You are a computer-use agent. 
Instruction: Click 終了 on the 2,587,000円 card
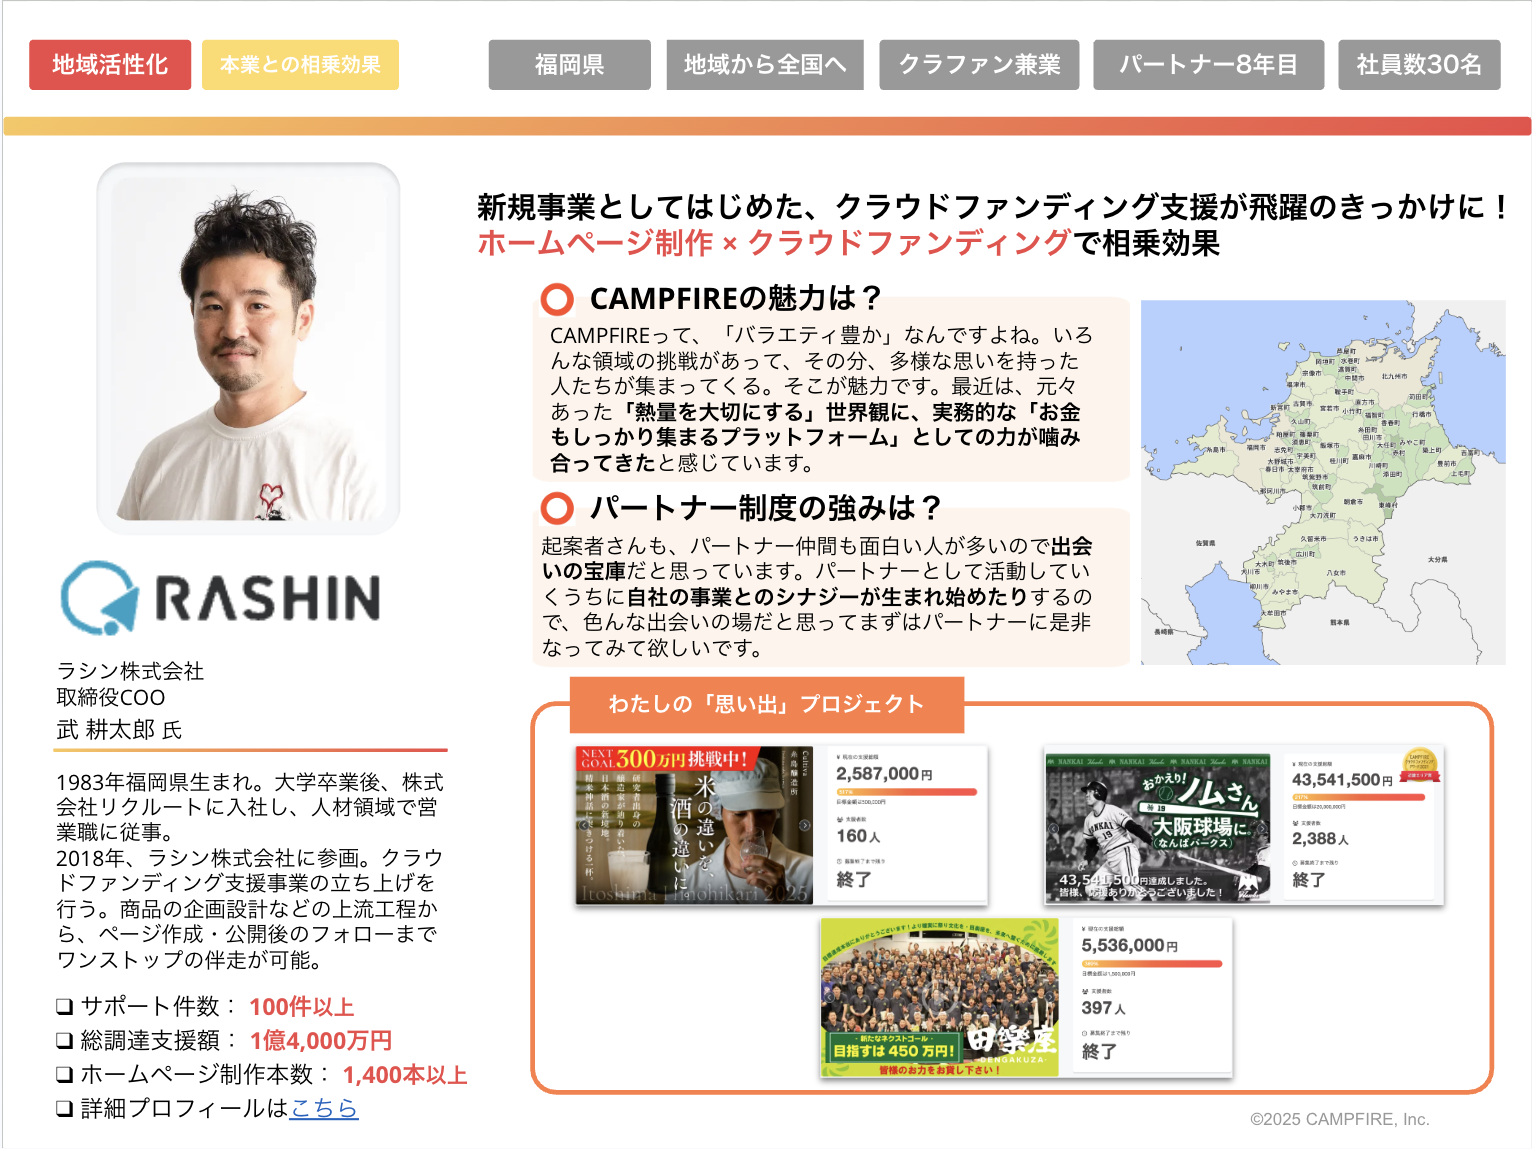854,880
